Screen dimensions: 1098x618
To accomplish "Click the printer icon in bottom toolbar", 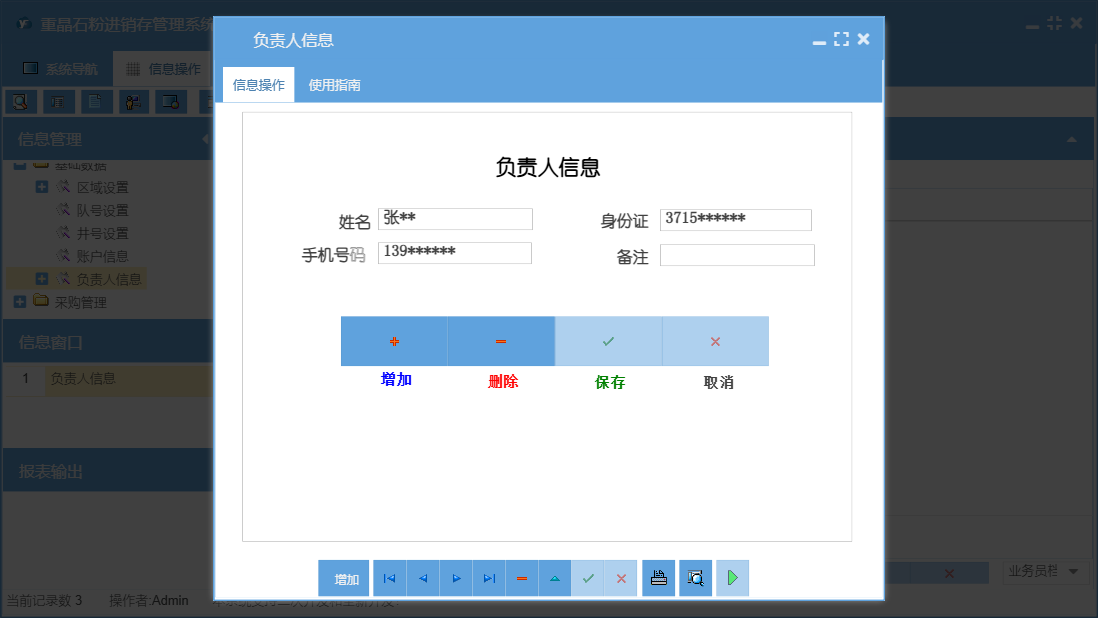I will click(x=658, y=578).
